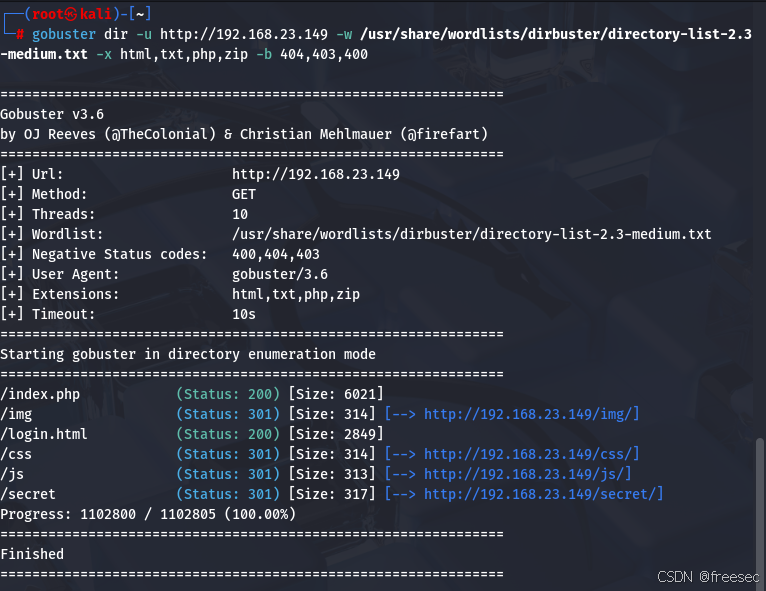
Task: Open the redirect link to /css/
Action: click(x=532, y=454)
